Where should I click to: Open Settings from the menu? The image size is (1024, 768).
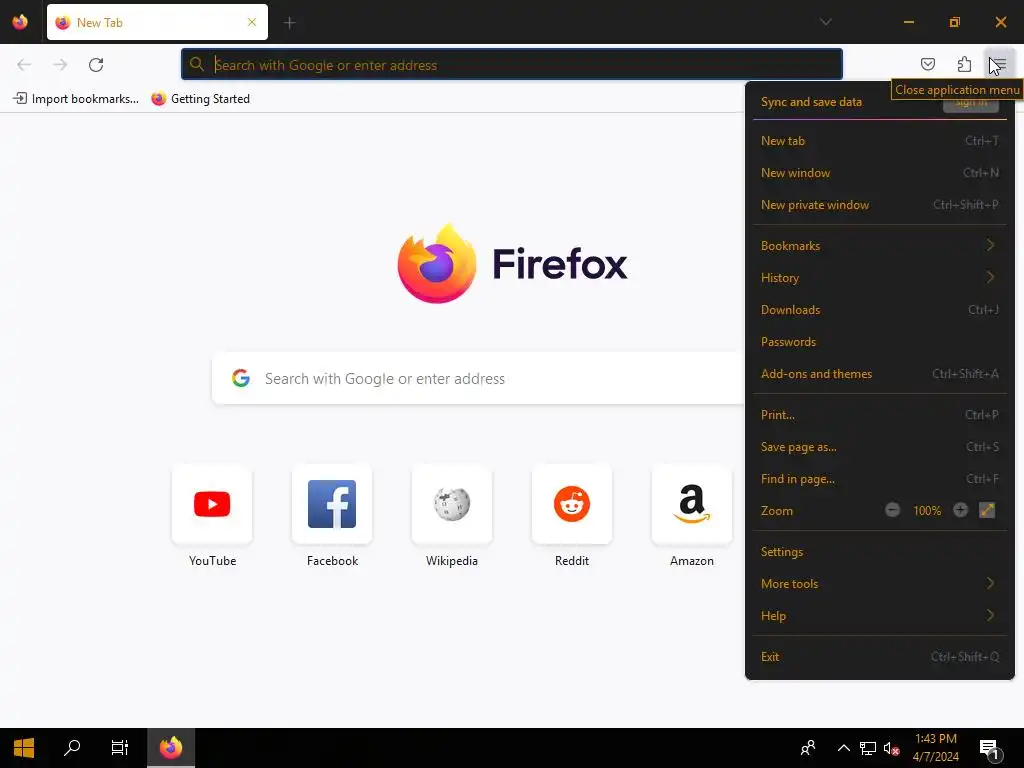[880, 552]
